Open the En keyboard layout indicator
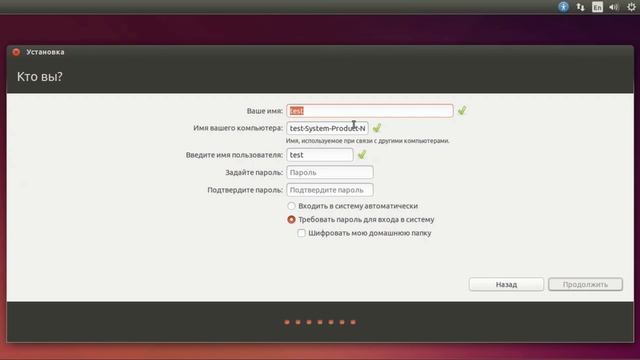Image resolution: width=640 pixels, height=360 pixels. (597, 7)
